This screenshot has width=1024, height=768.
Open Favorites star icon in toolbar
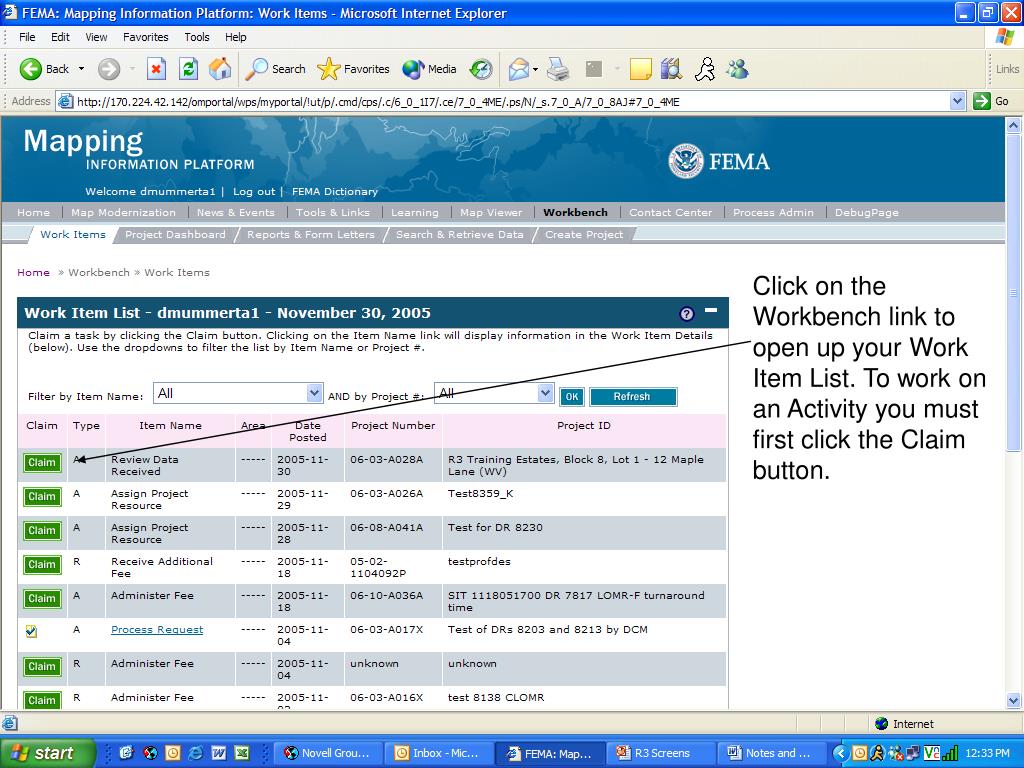coord(328,69)
